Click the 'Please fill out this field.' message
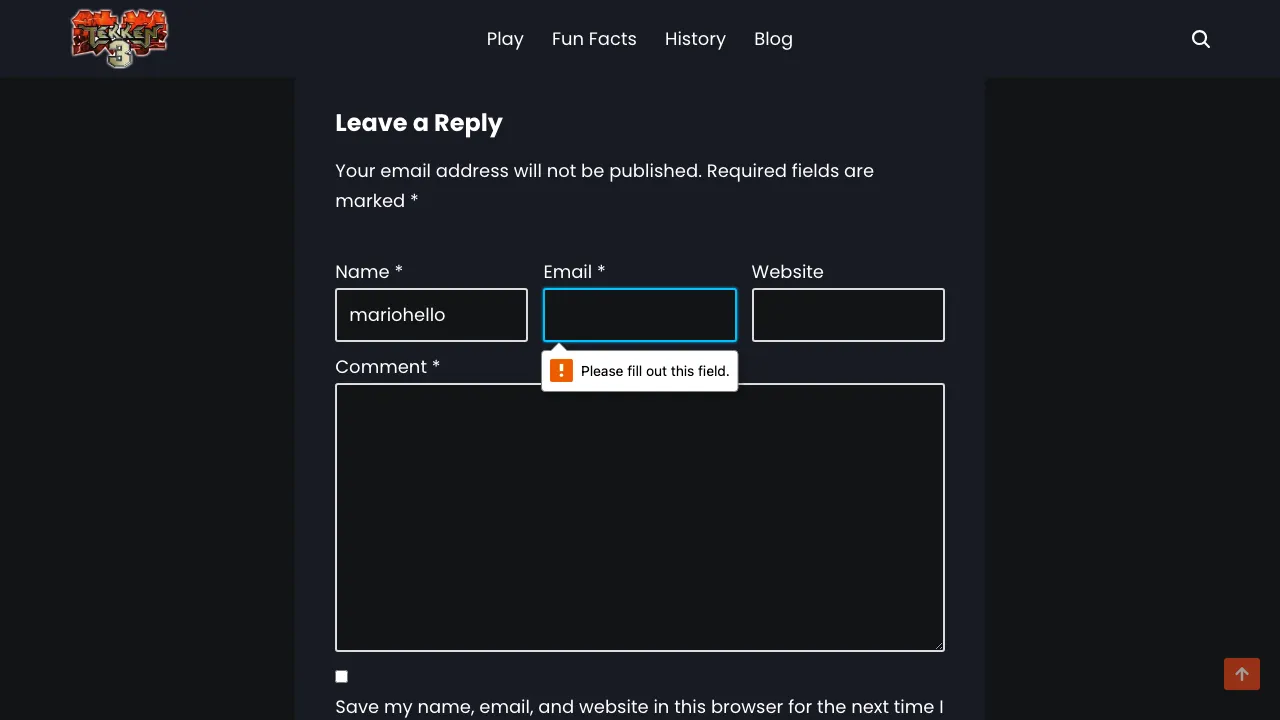Viewport: 1280px width, 720px height. point(655,371)
